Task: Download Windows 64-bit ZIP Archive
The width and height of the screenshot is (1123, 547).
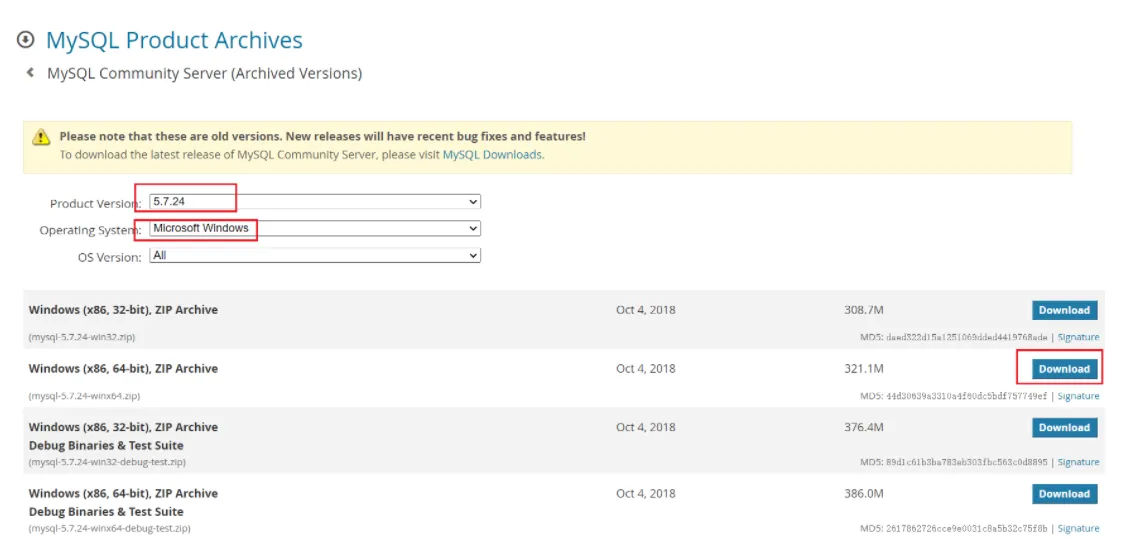Action: pyautogui.click(x=1064, y=369)
